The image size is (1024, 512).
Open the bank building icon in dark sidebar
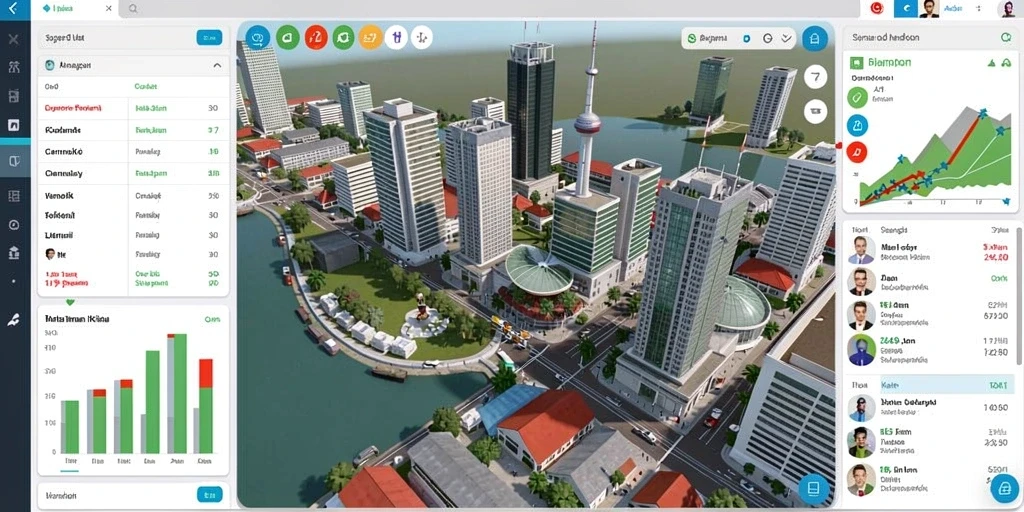coord(14,252)
